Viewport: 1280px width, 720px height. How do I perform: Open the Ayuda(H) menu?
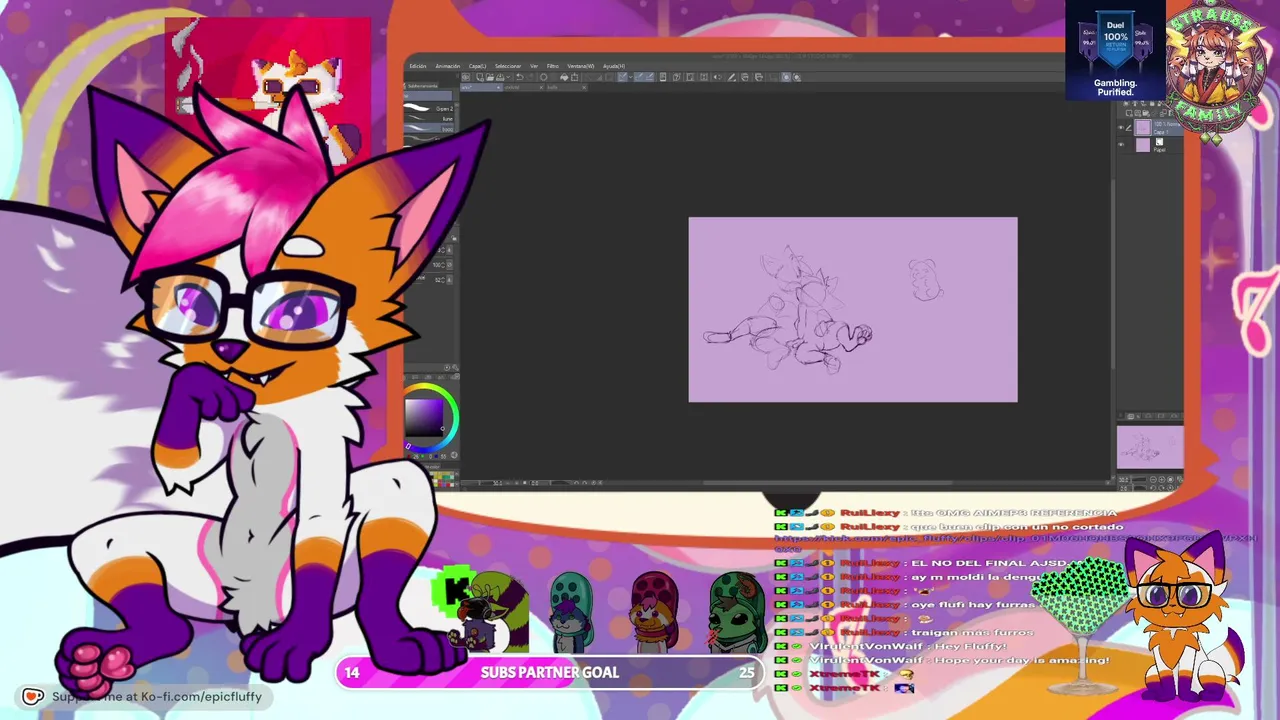(x=614, y=66)
